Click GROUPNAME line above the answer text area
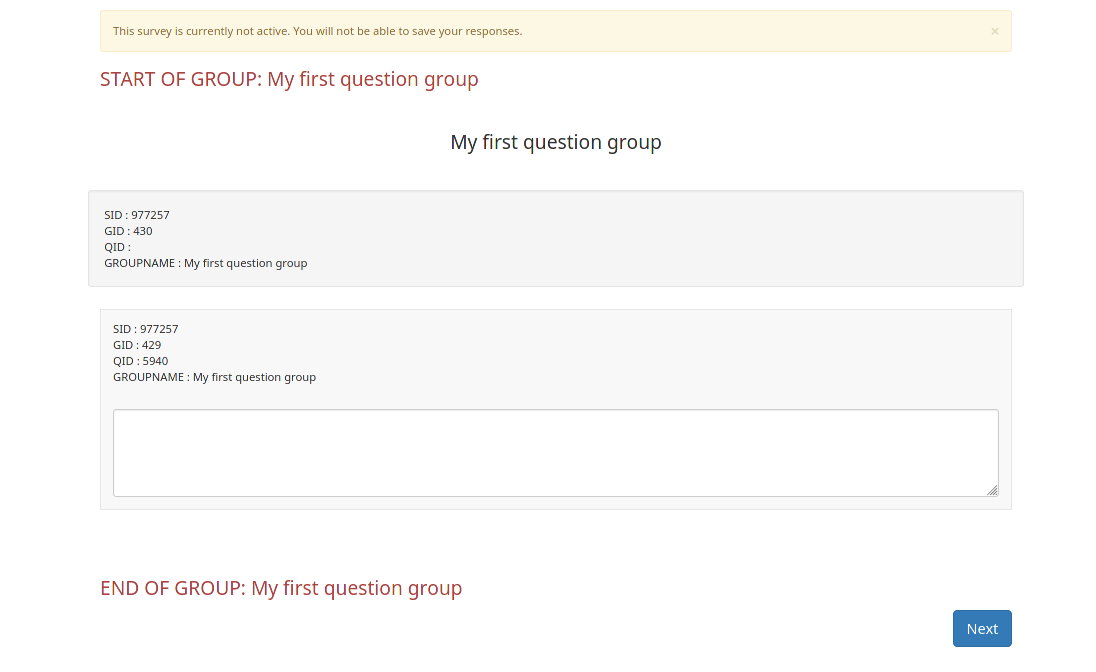This screenshot has height=672, width=1096. [214, 377]
